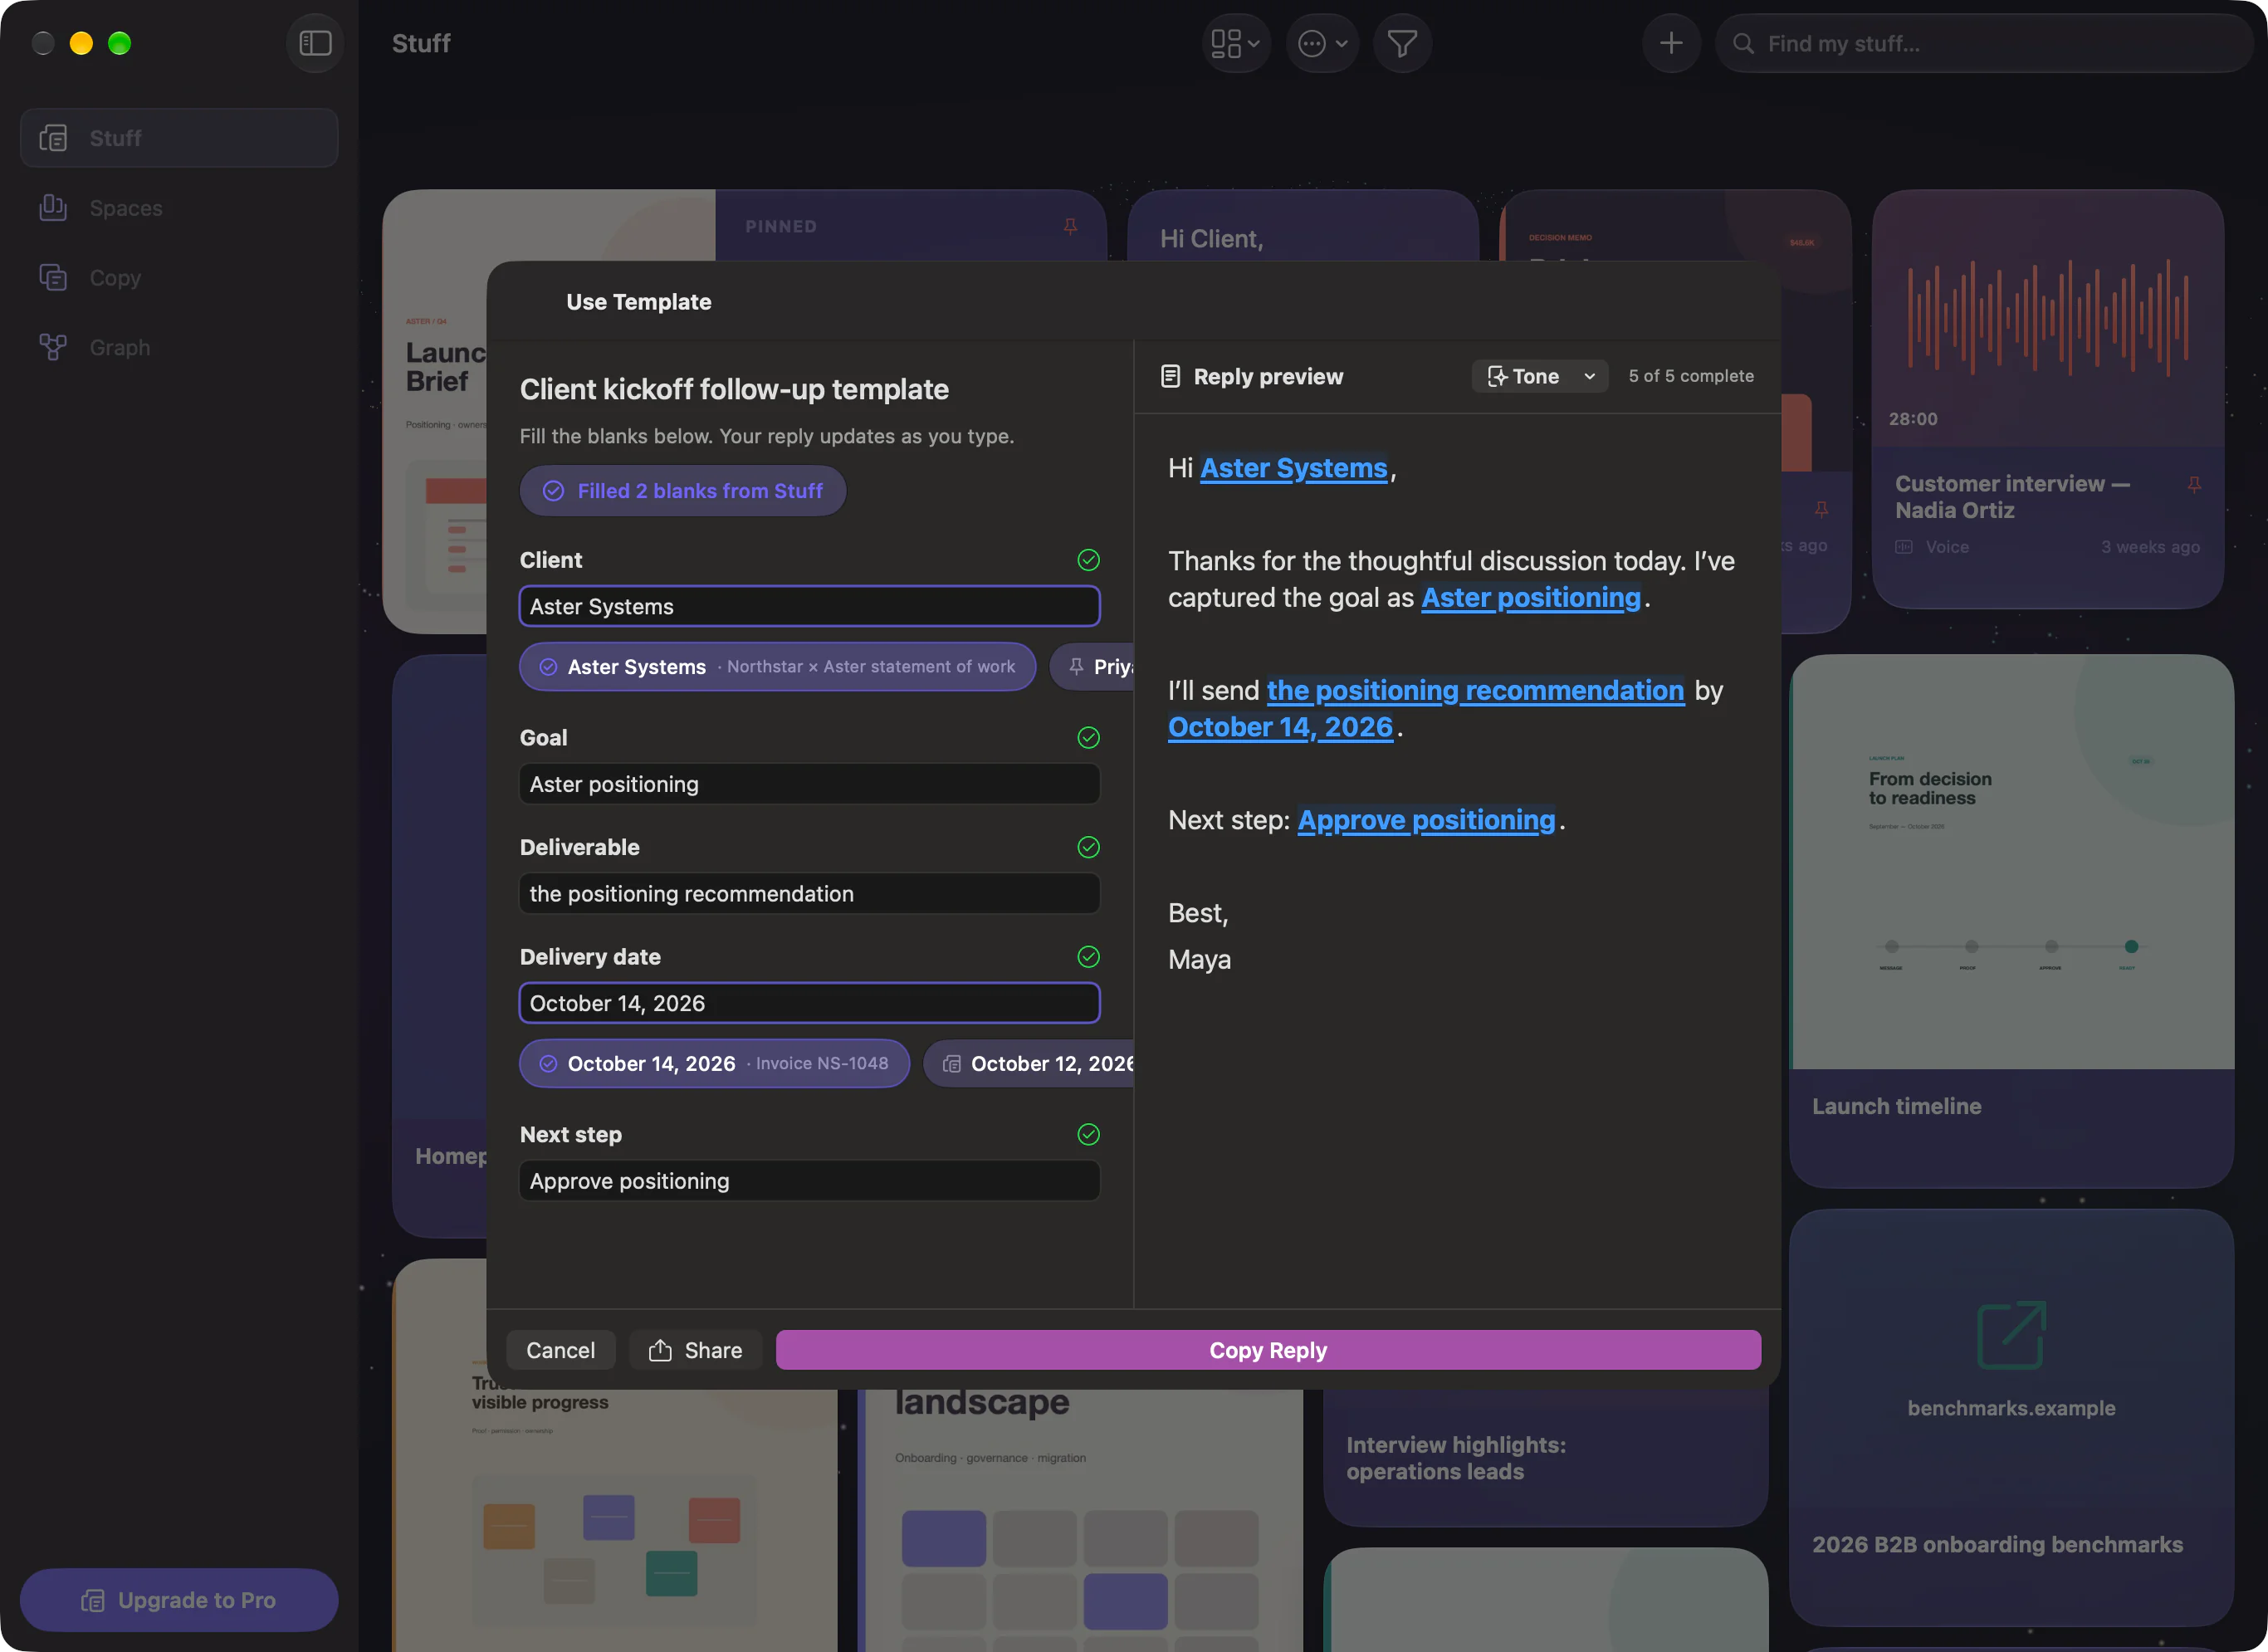
Task: Click the Delivery date green checkmark
Action: (x=1088, y=957)
